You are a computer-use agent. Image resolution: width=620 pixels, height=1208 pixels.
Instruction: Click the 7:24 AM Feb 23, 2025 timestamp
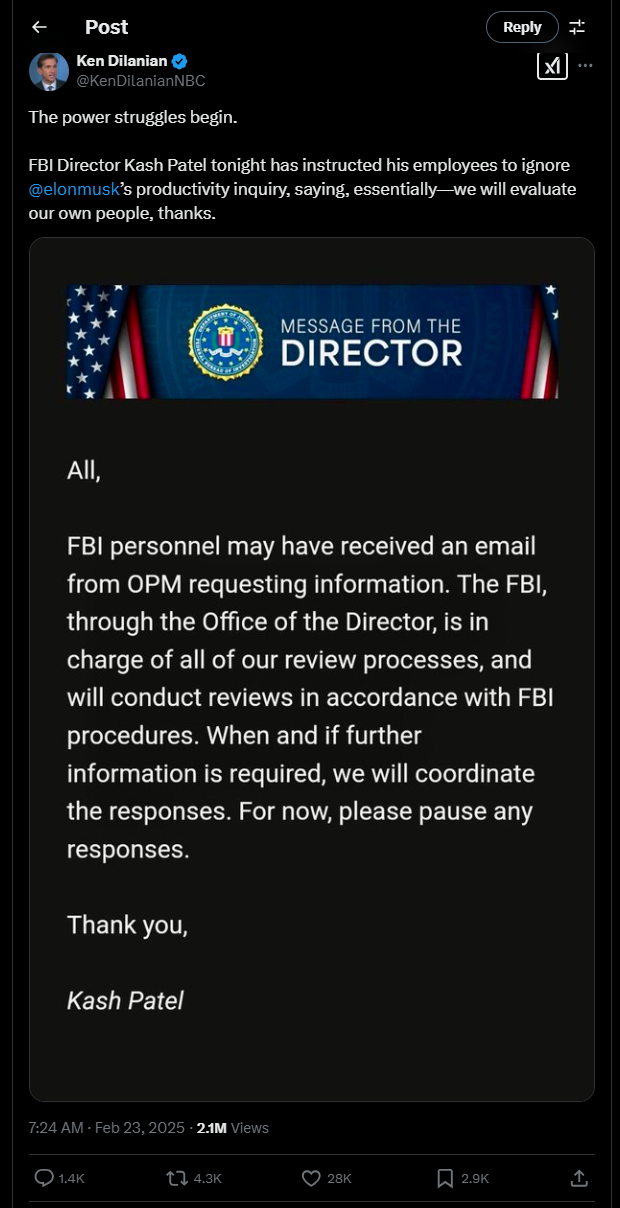[107, 1127]
